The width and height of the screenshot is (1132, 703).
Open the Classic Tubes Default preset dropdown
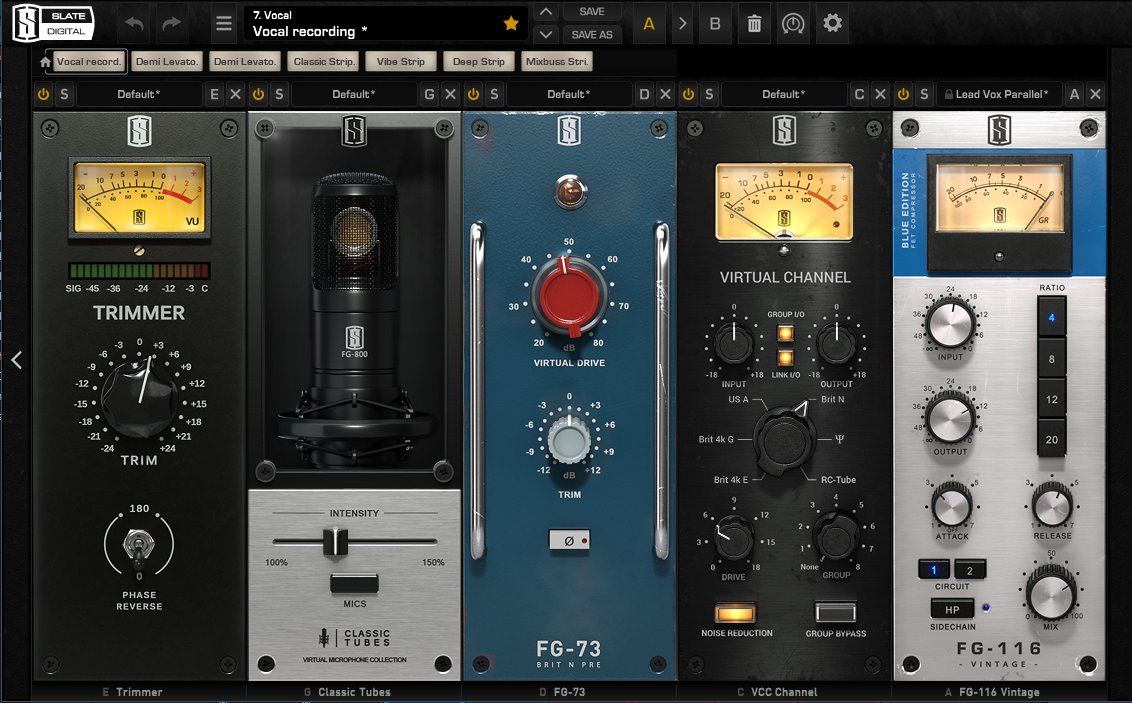point(353,94)
